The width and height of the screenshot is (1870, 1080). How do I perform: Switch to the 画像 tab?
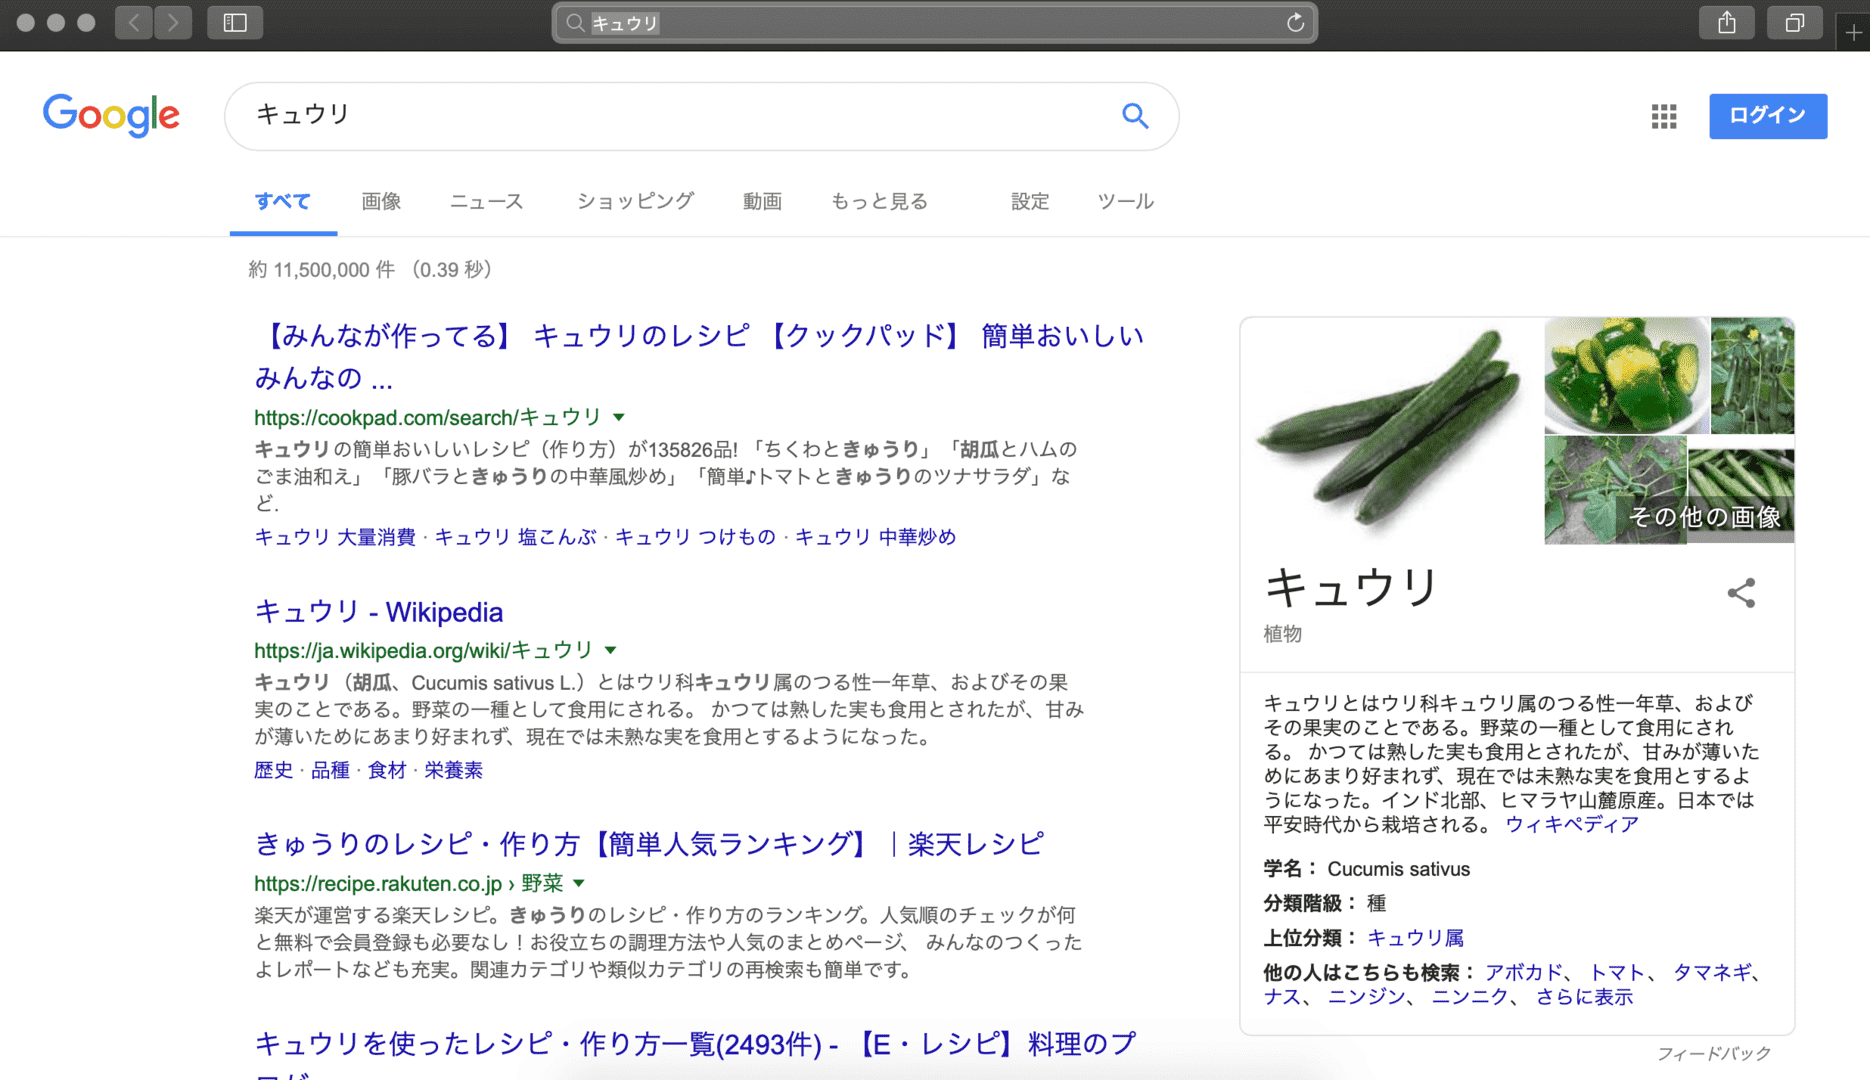381,201
